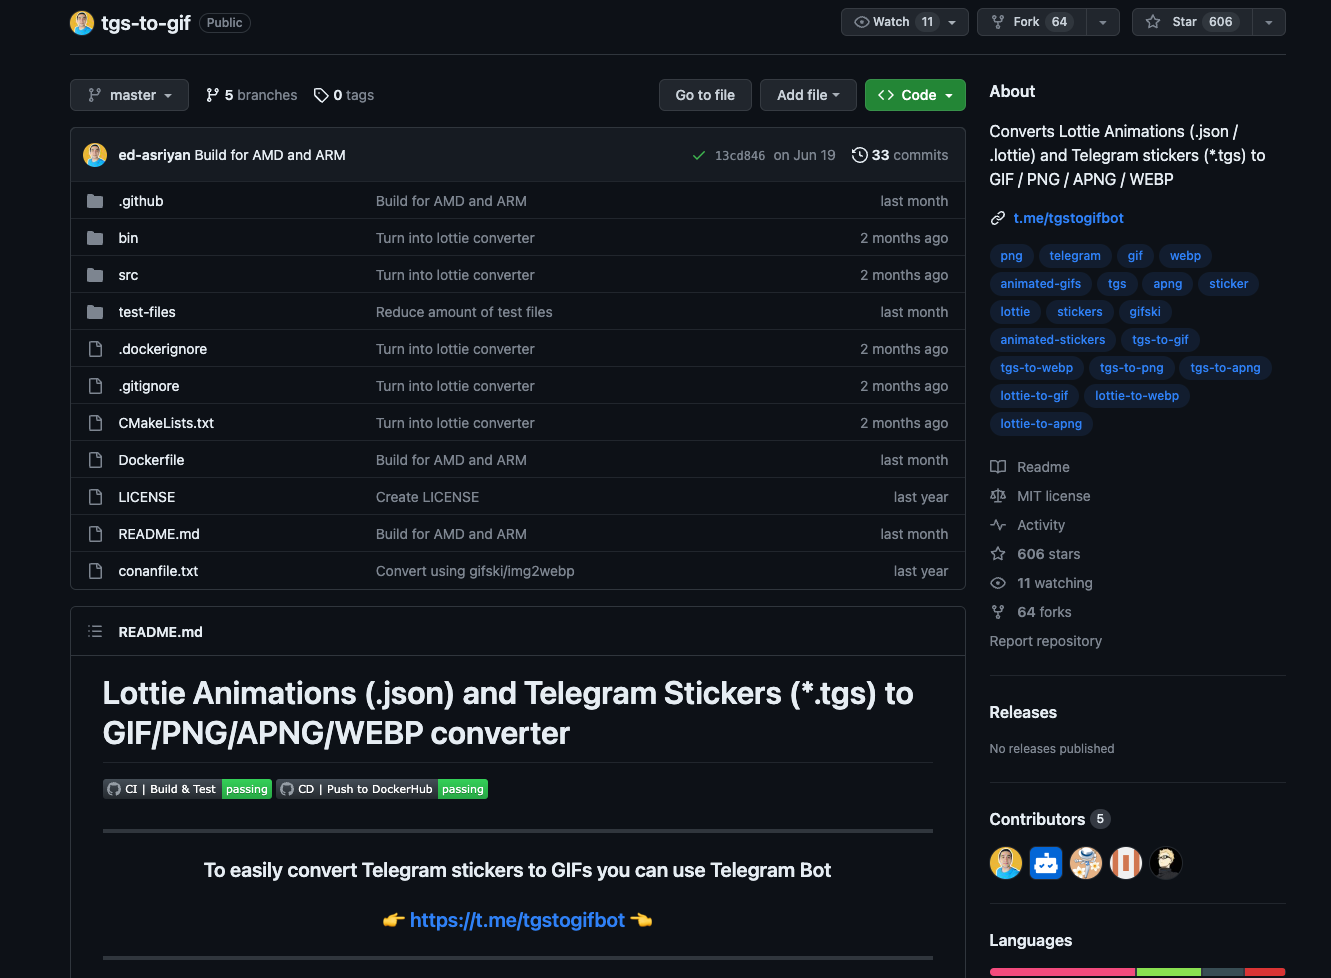Open the https://t.me/tgstogifbot README link
Viewport: 1331px width, 978px height.
(x=517, y=920)
